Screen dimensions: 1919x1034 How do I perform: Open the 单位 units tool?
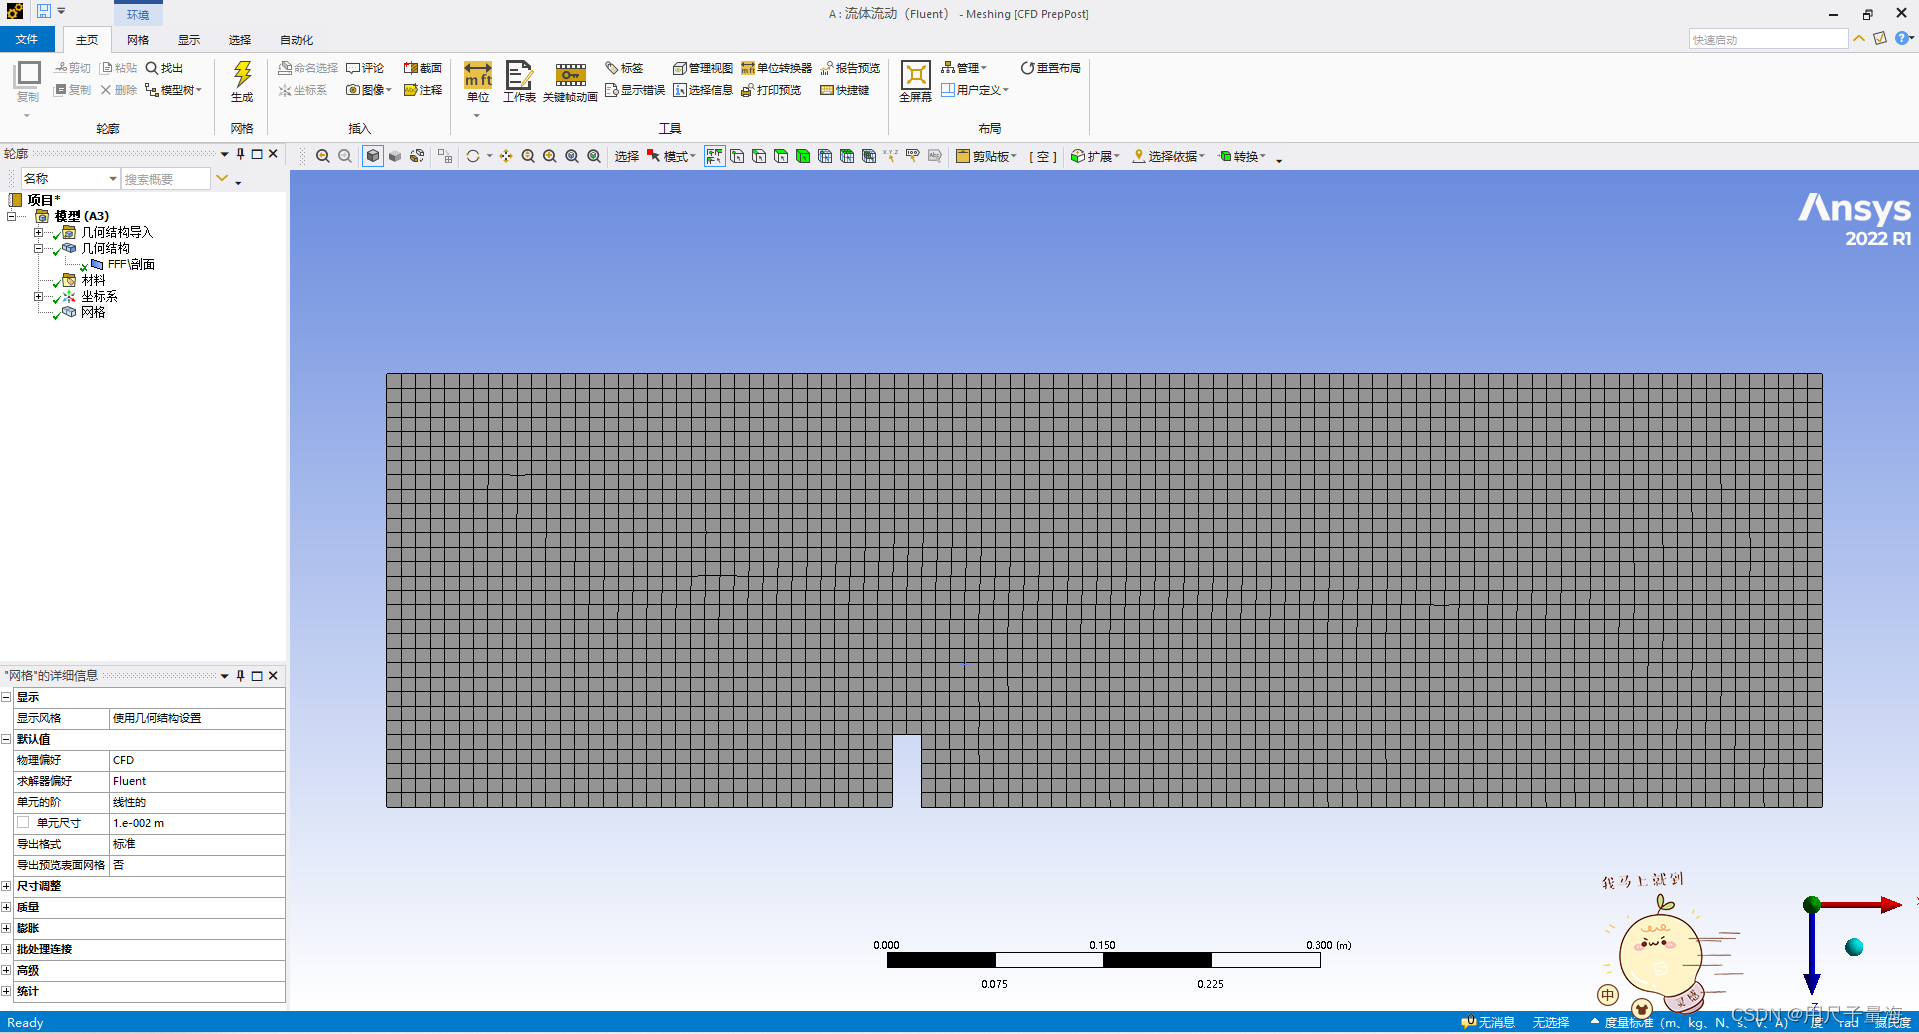click(x=478, y=82)
